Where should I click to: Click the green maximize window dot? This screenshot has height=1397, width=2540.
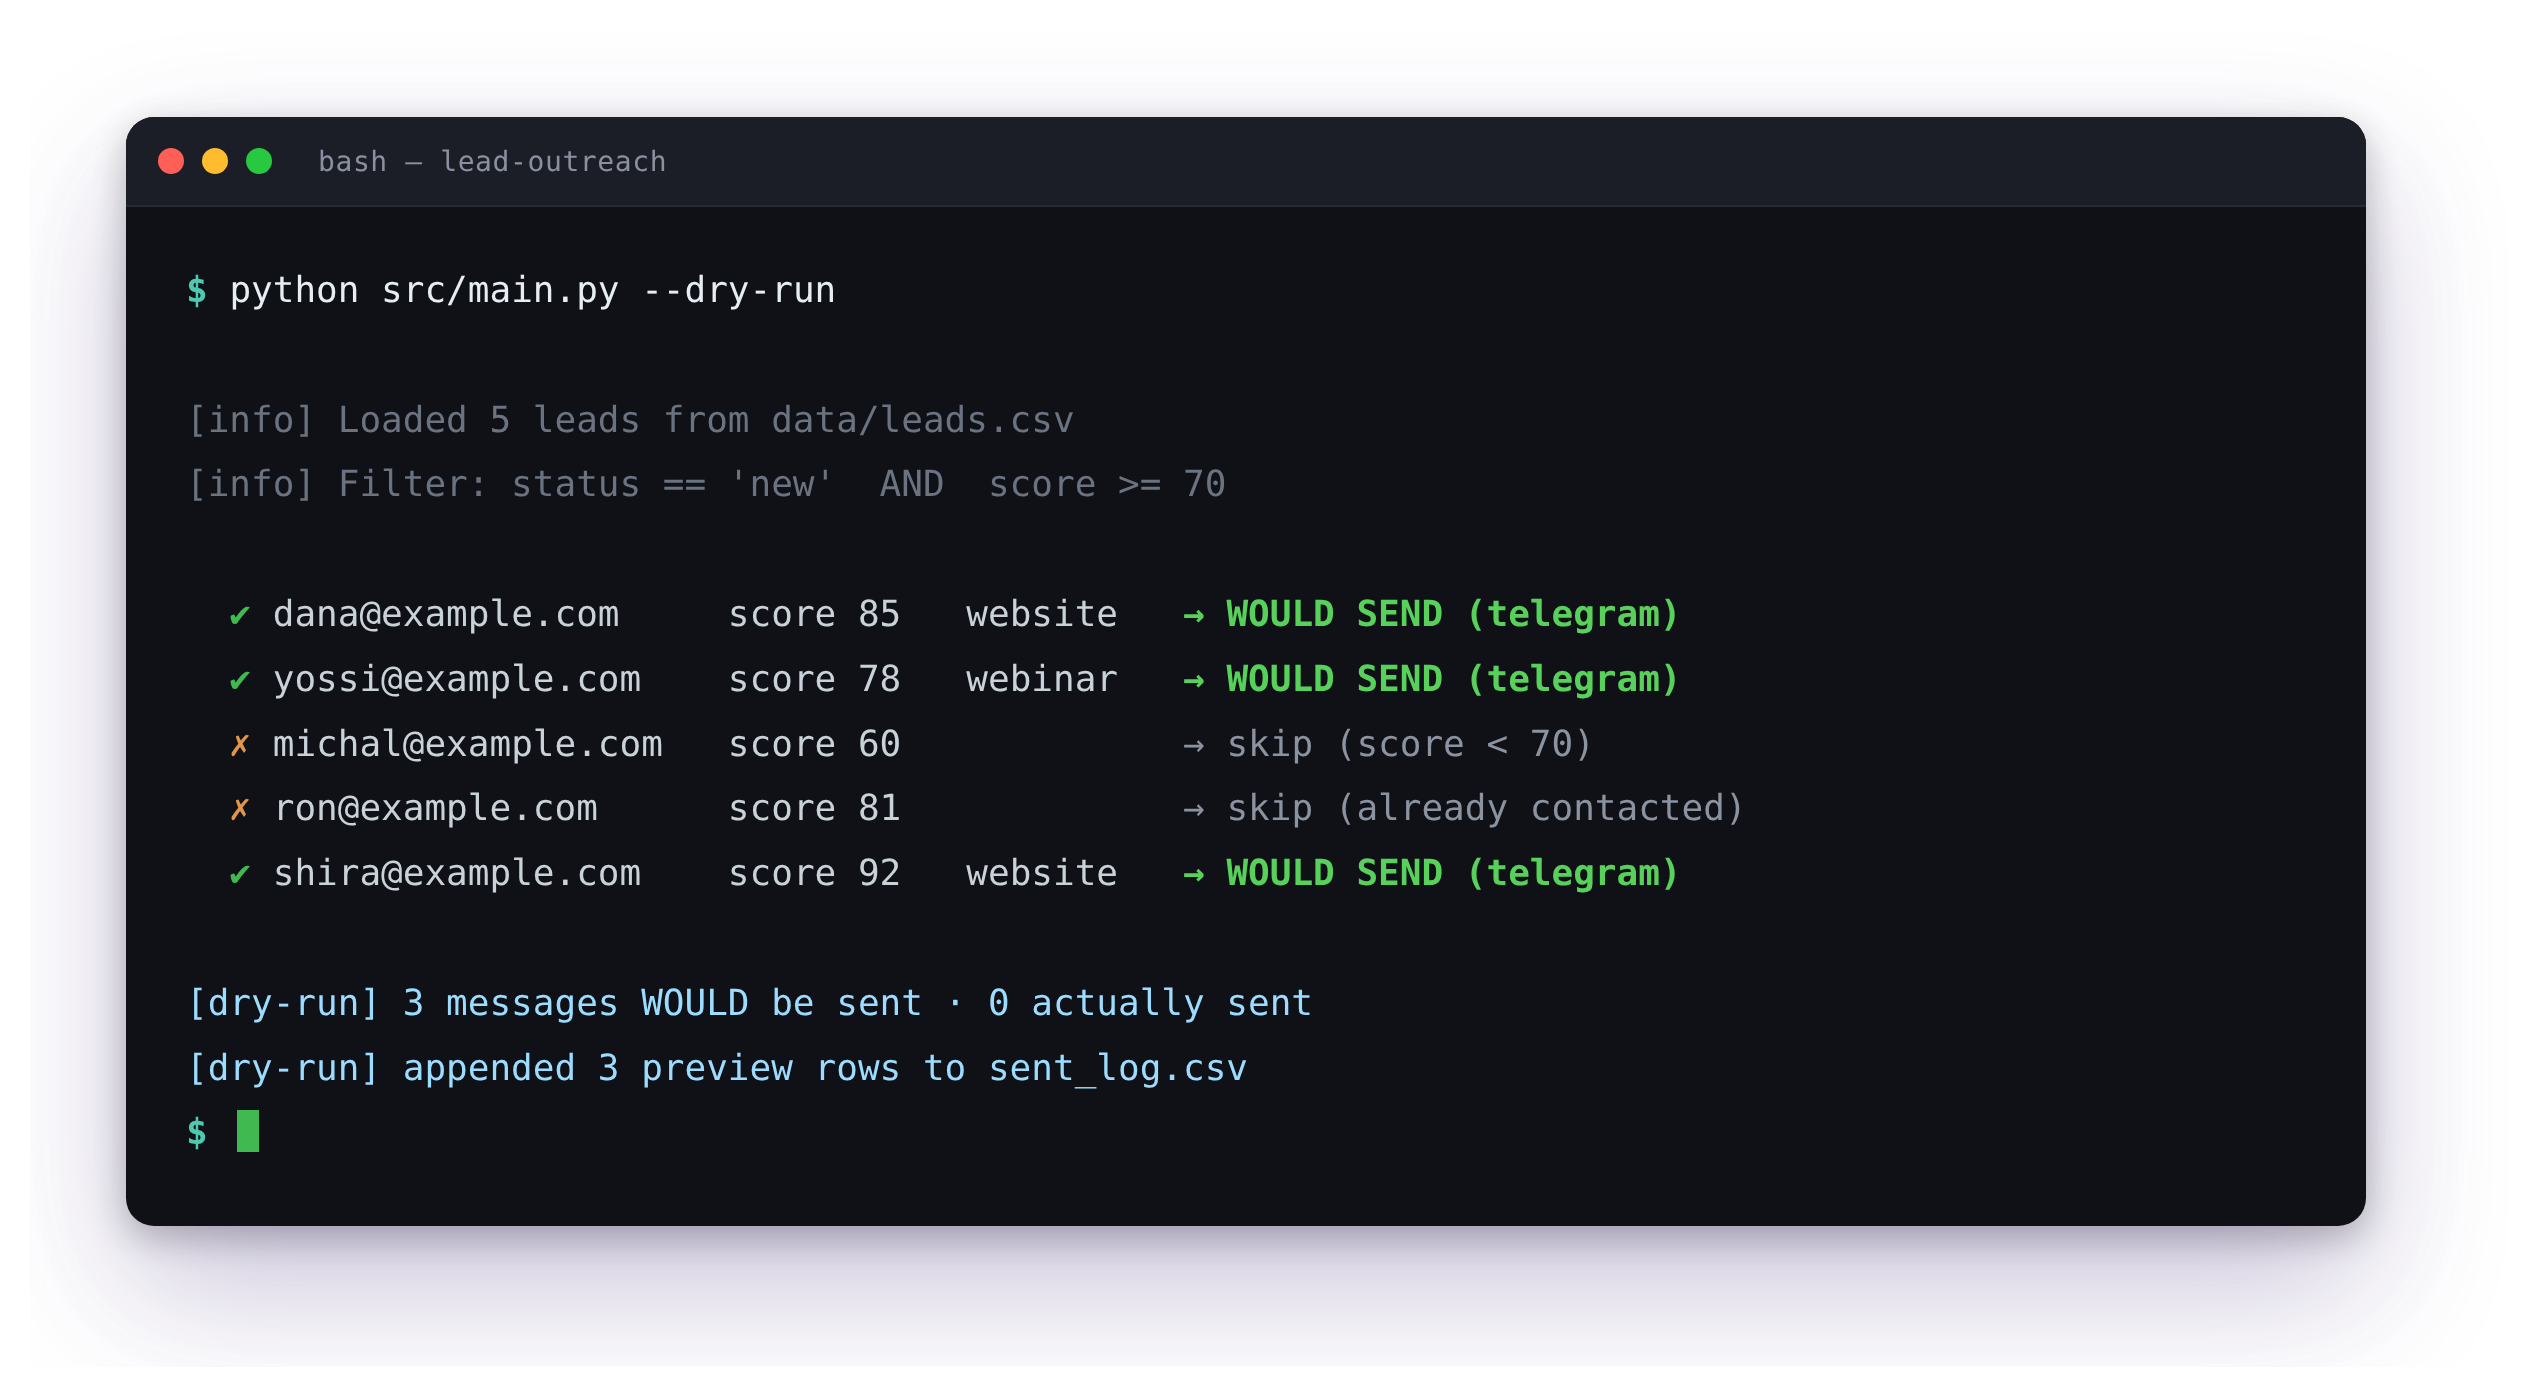pos(259,161)
